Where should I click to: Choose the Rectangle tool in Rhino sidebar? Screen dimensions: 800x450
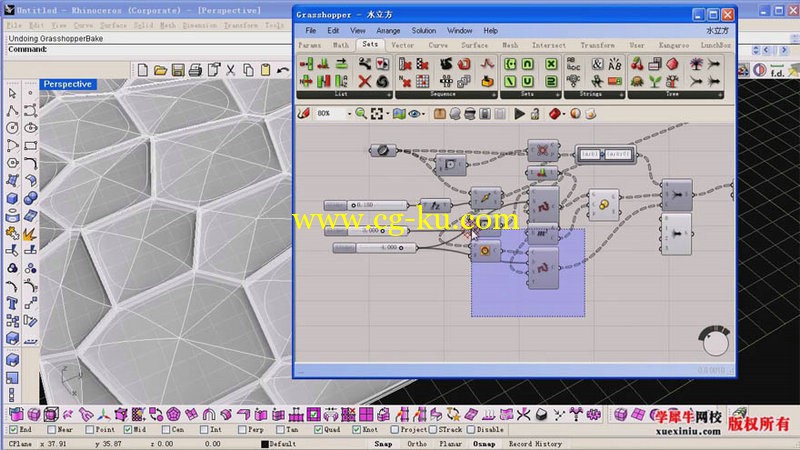click(x=31, y=145)
